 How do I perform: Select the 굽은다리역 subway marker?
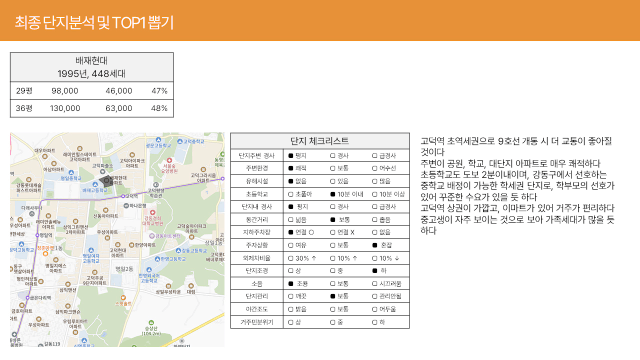coord(28,298)
